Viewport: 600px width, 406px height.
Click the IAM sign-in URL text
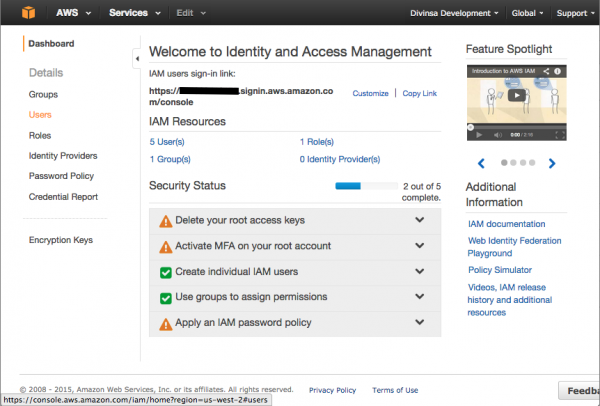[241, 96]
